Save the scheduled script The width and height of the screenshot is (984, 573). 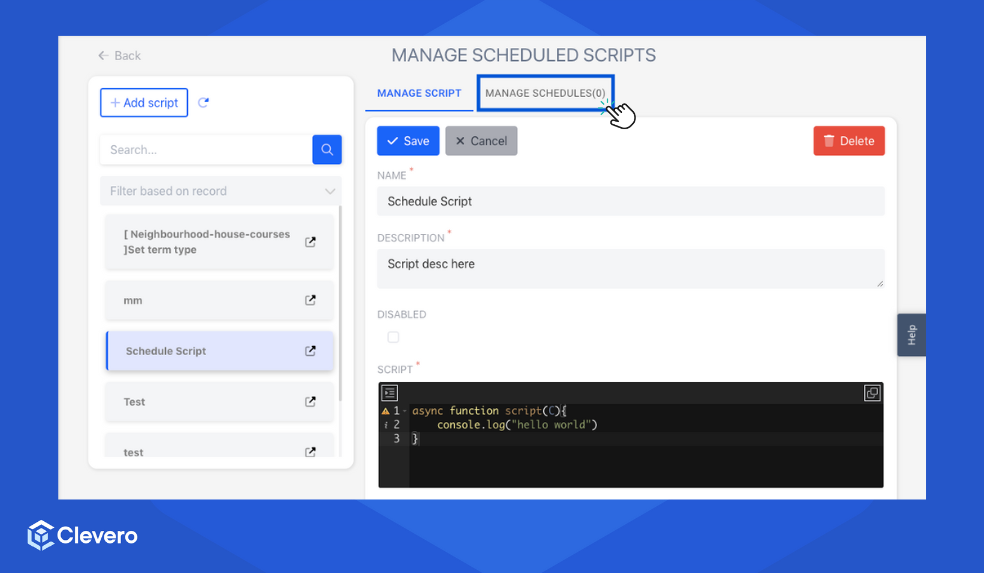tap(408, 141)
